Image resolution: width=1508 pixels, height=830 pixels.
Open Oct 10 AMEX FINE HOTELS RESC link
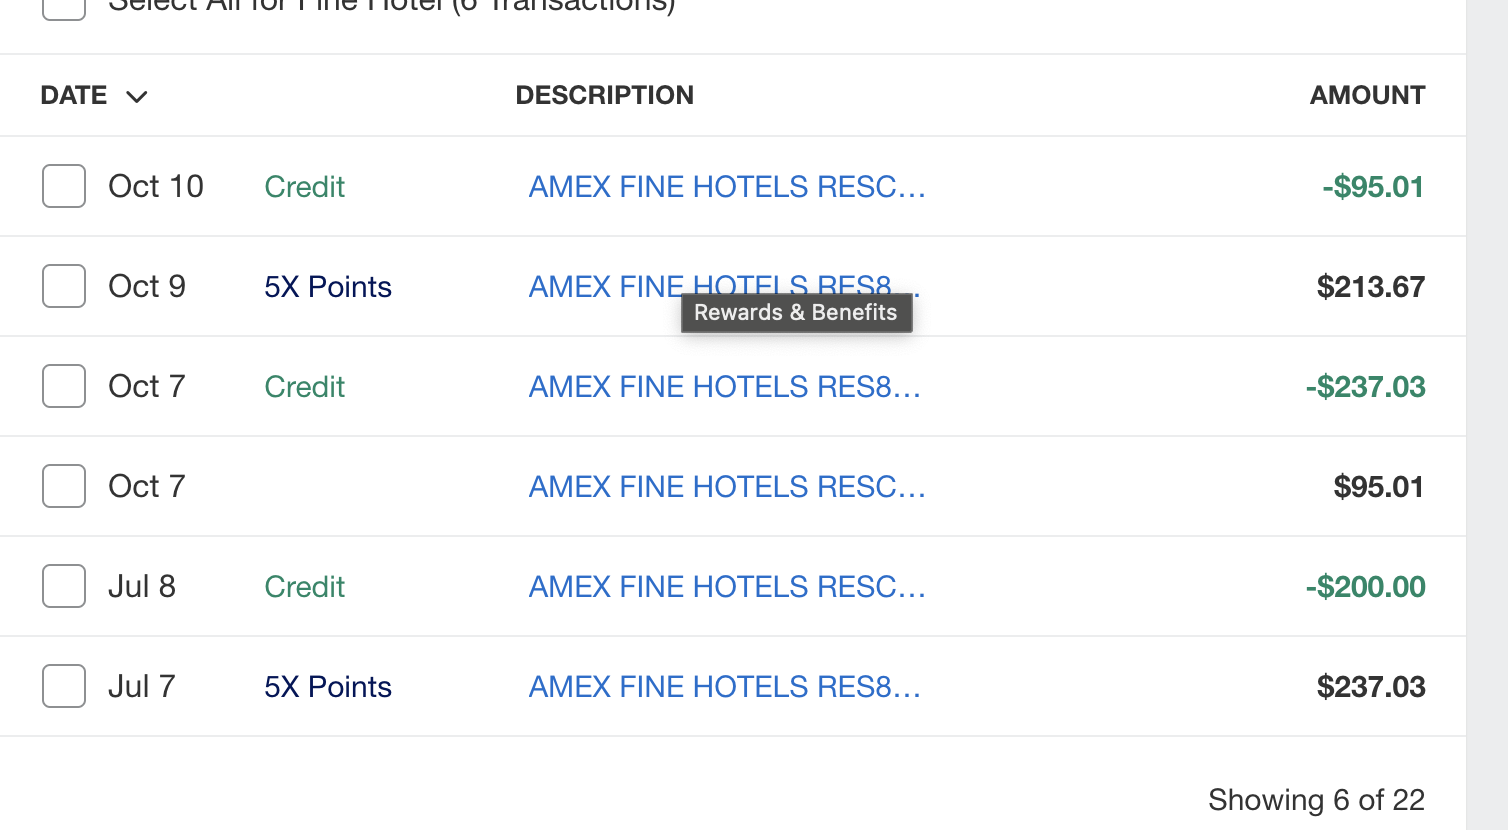[x=726, y=186]
